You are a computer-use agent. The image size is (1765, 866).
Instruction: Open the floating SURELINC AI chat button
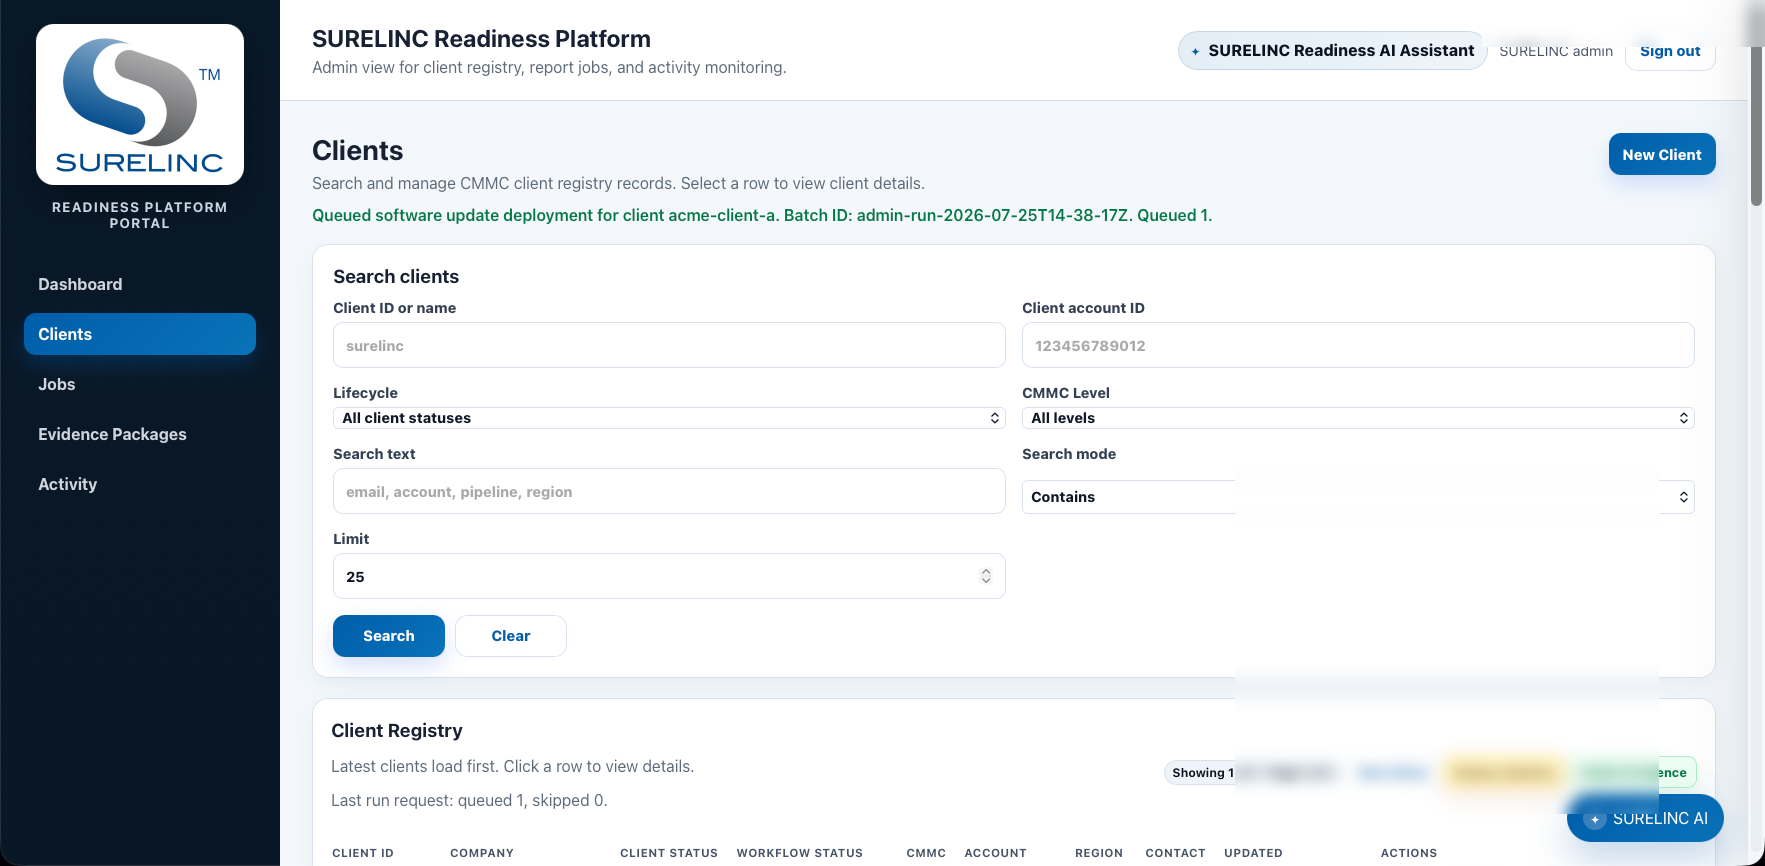click(x=1645, y=818)
